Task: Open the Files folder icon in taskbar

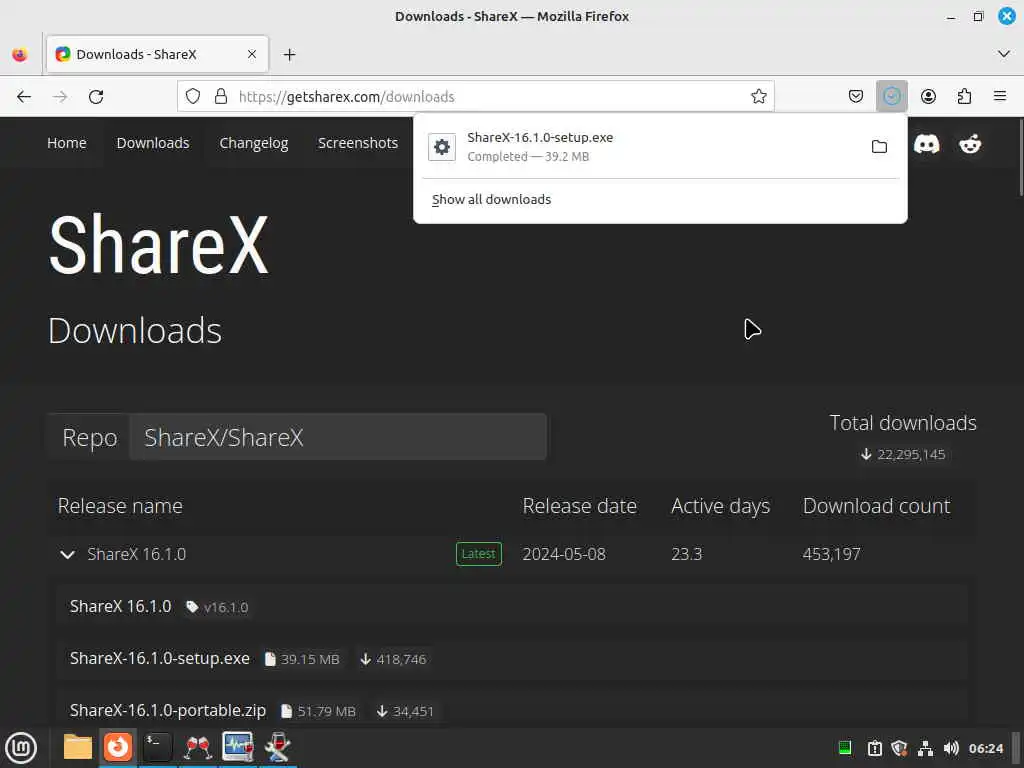Action: point(78,747)
